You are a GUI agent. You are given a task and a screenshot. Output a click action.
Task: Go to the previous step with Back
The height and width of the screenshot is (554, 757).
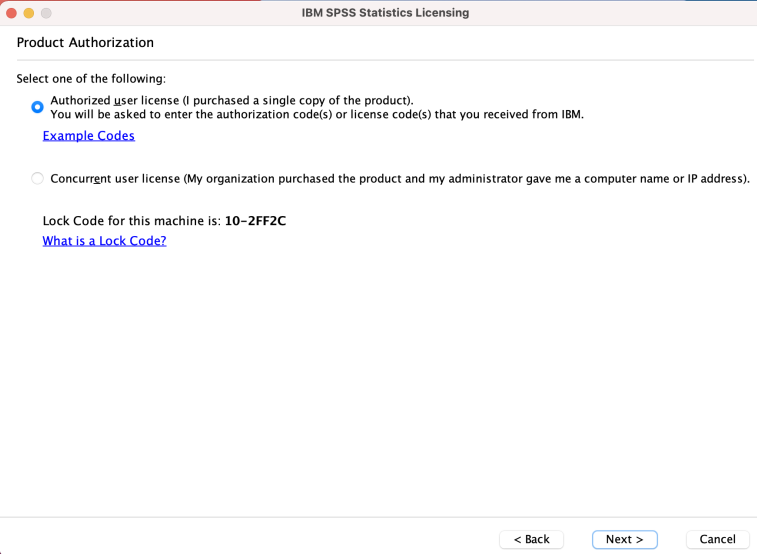(532, 539)
